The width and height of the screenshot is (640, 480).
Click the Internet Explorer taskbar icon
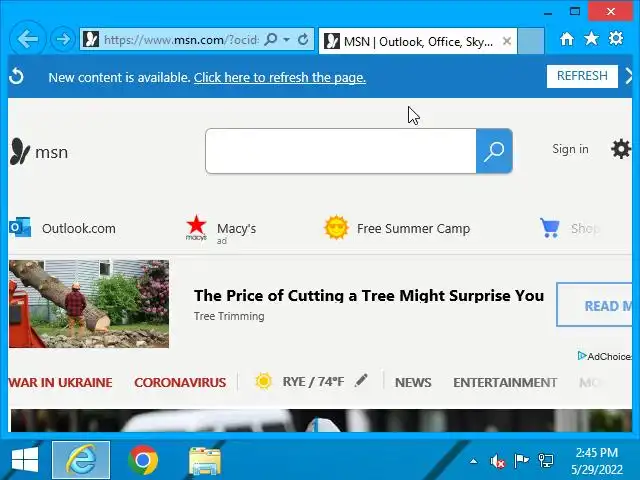tap(81, 460)
